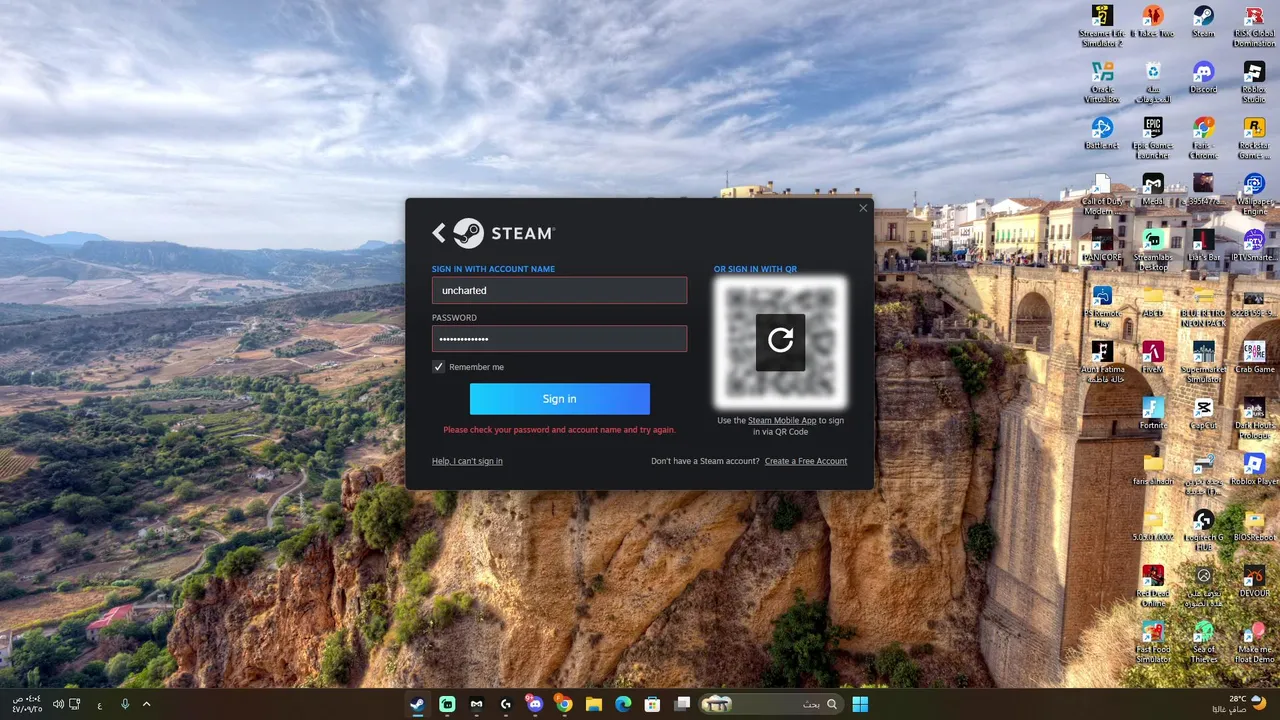Open the Create a Free Account link
The image size is (1280, 720).
click(806, 461)
